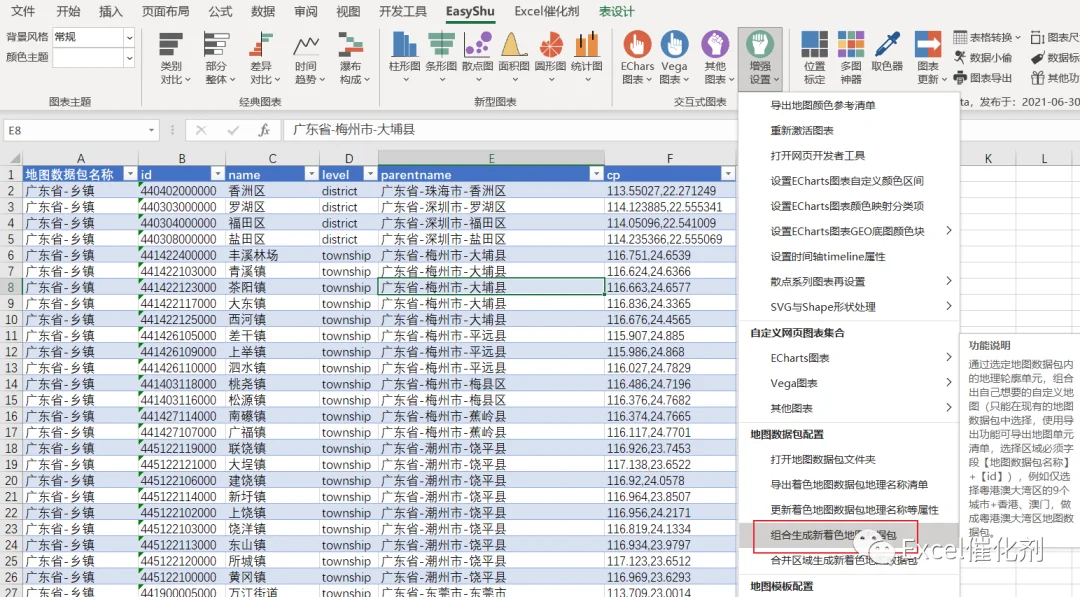Select the cell containing 香洲区
1080x597 pixels.
[x=272, y=191]
